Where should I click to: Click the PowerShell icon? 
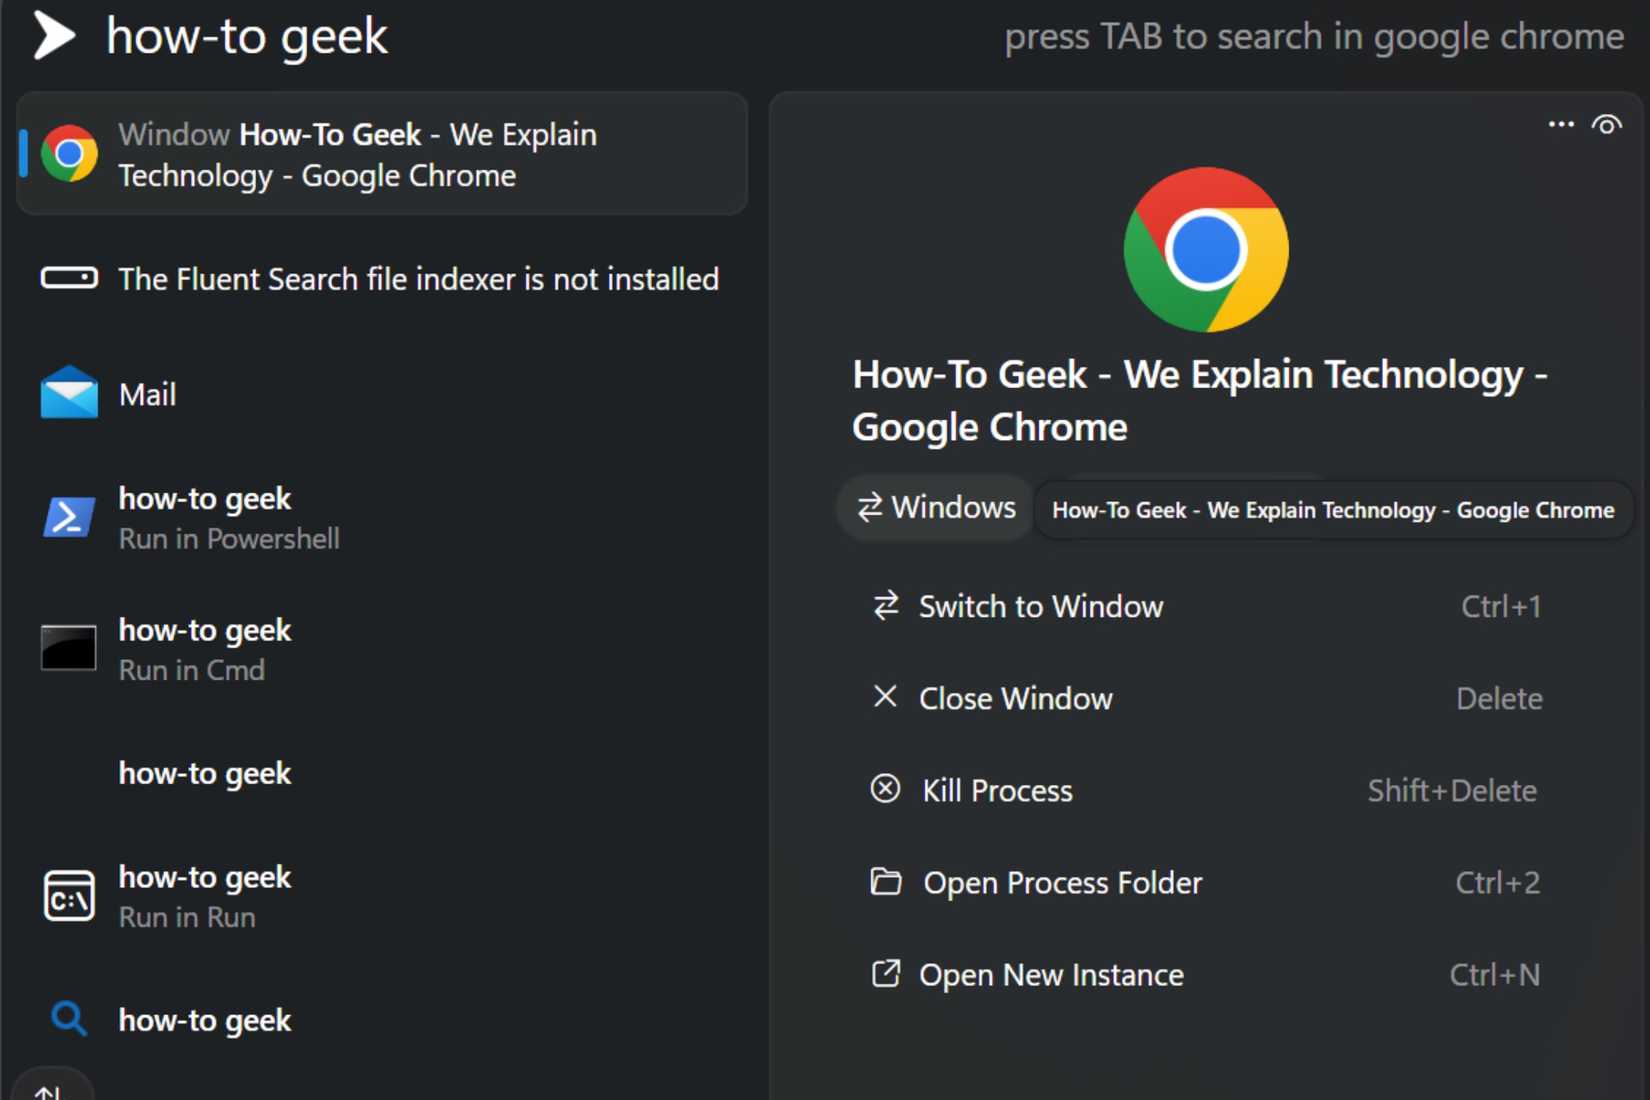[x=69, y=517]
